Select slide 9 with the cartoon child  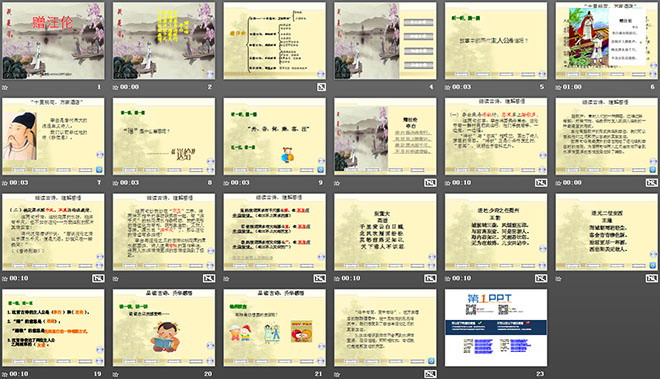[x=274, y=136]
